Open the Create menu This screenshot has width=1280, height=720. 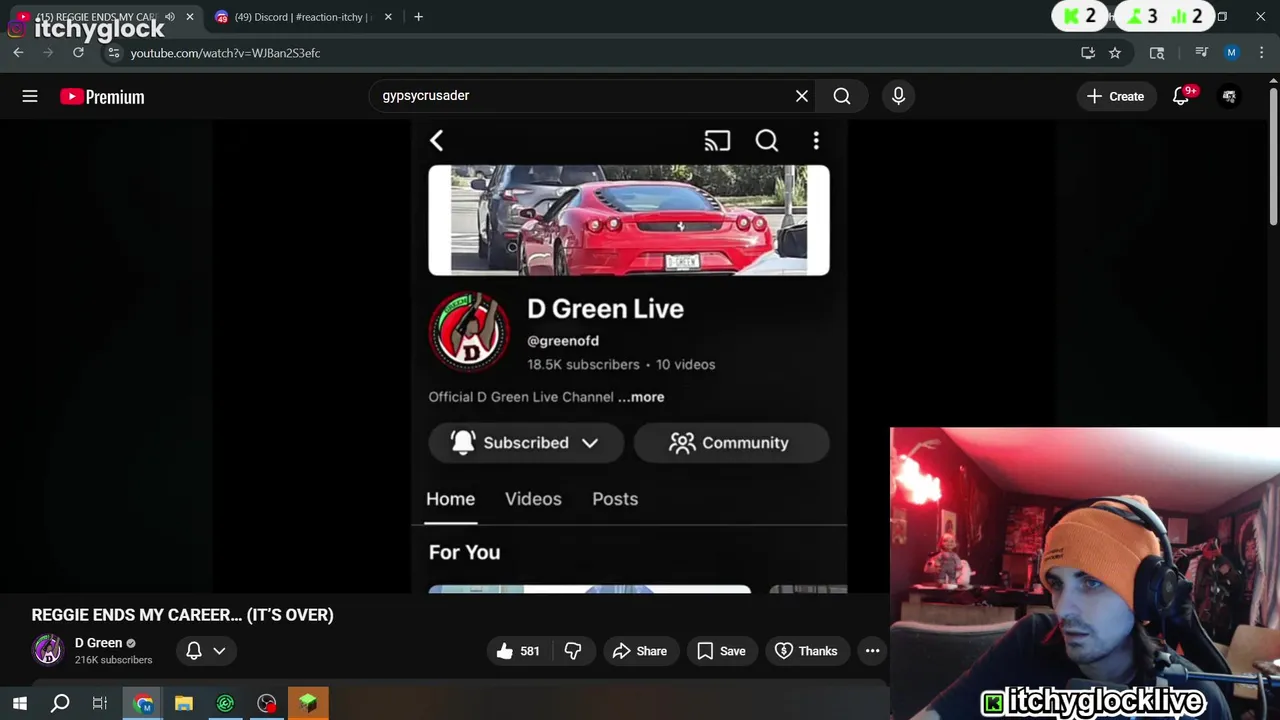[1115, 96]
